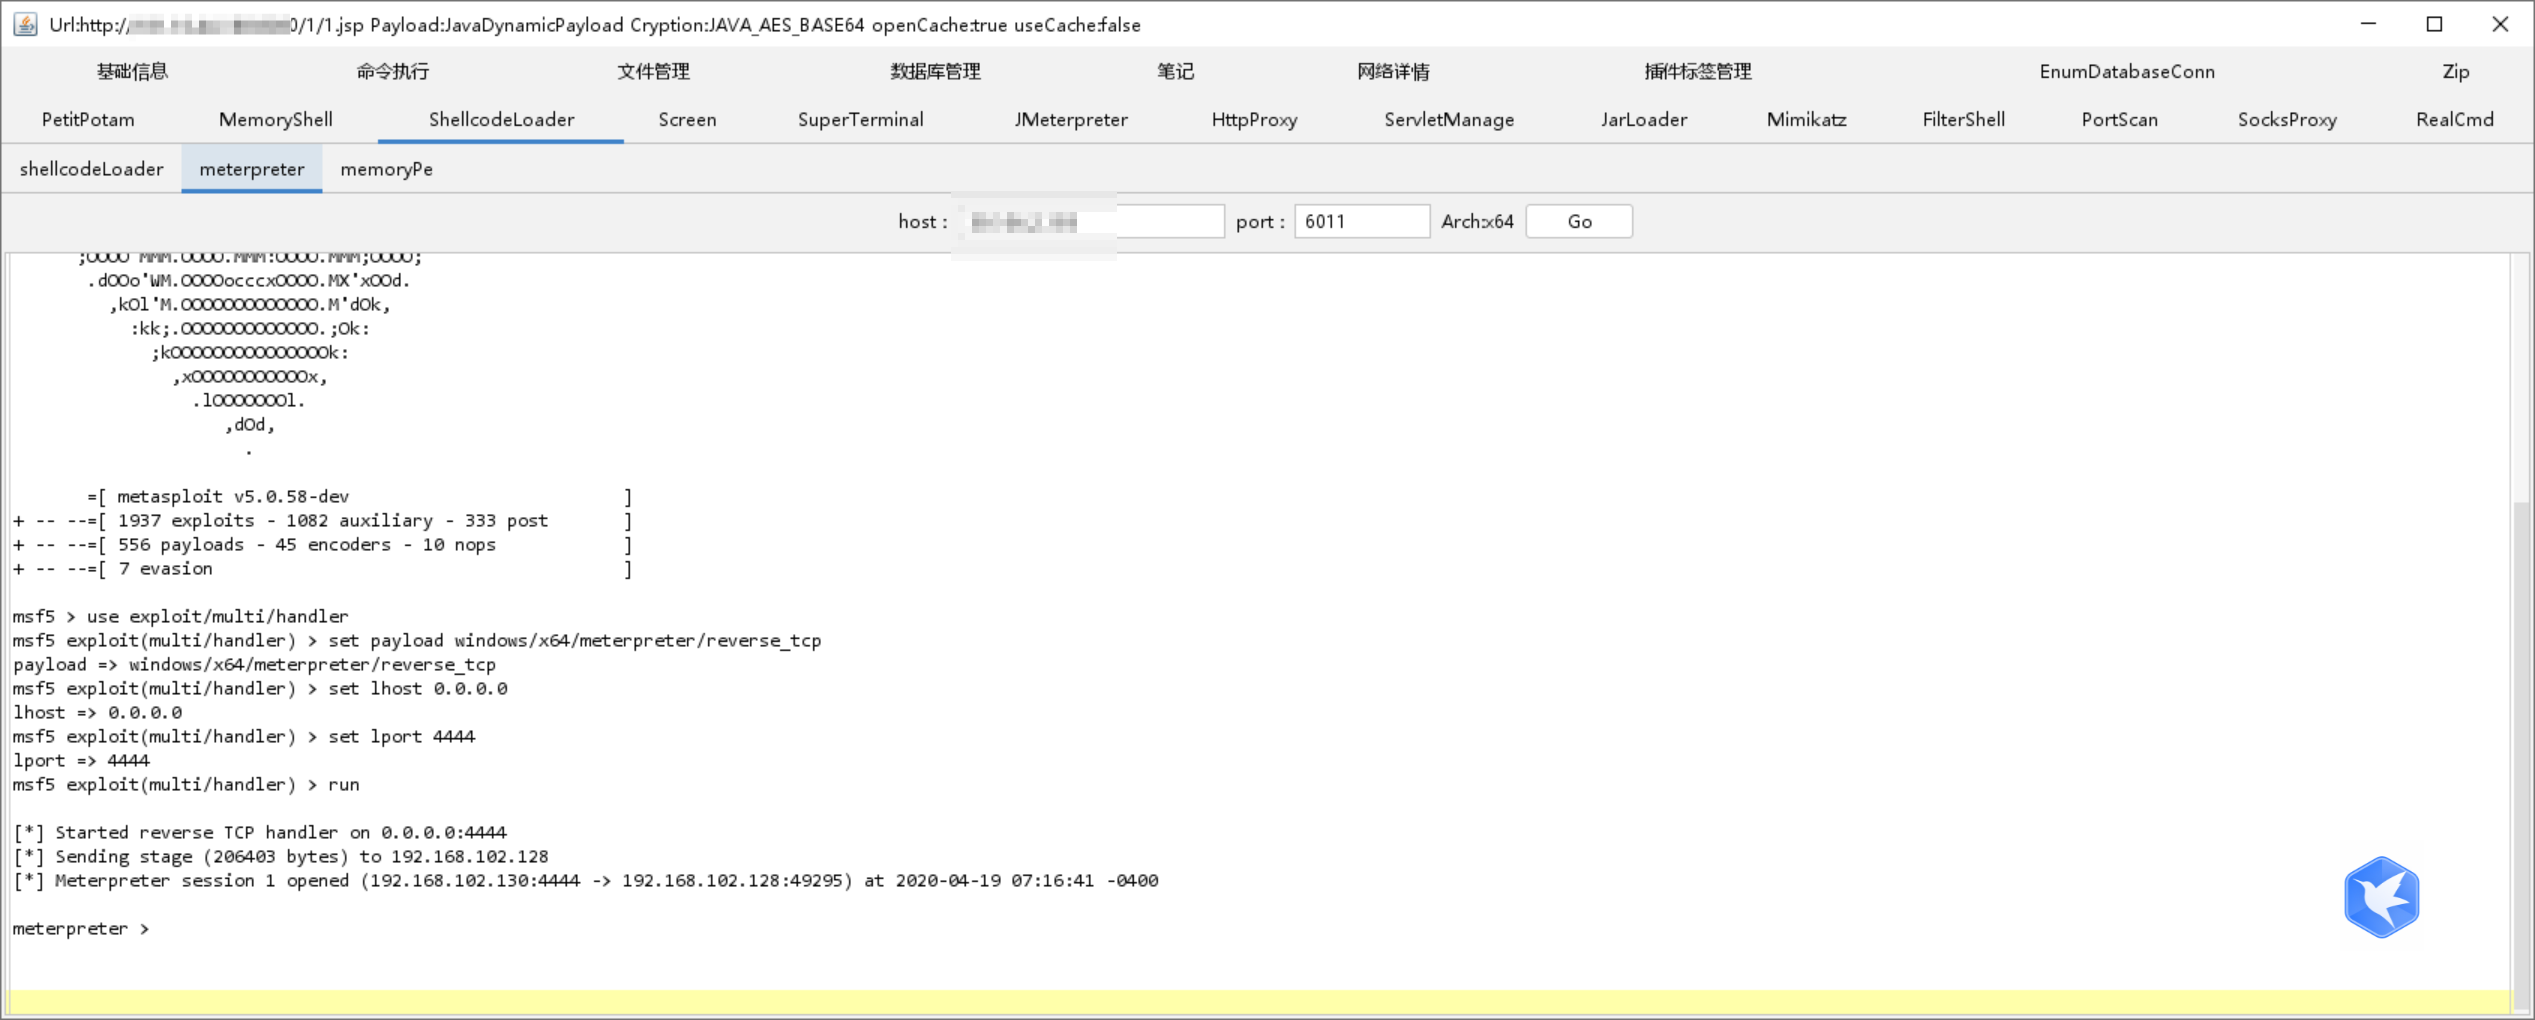Open the PortScan tab

click(x=2119, y=119)
